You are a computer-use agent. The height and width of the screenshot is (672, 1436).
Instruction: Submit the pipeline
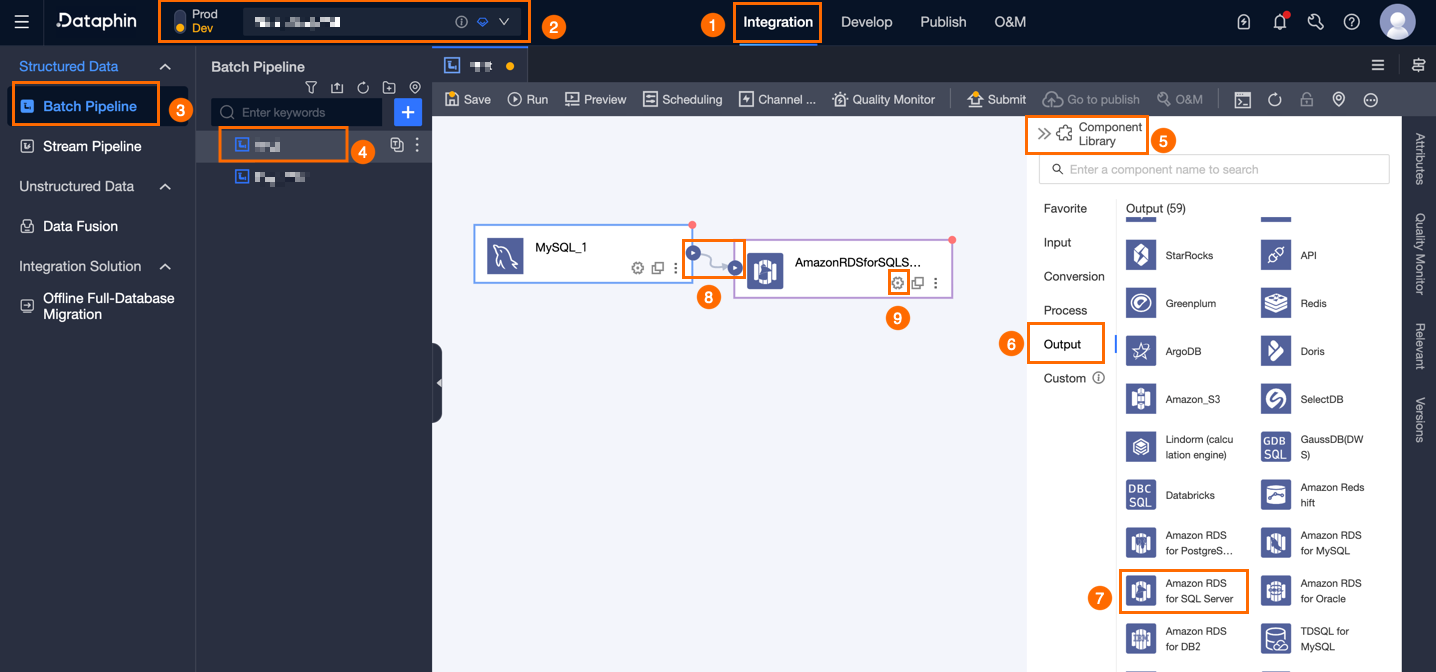[996, 99]
